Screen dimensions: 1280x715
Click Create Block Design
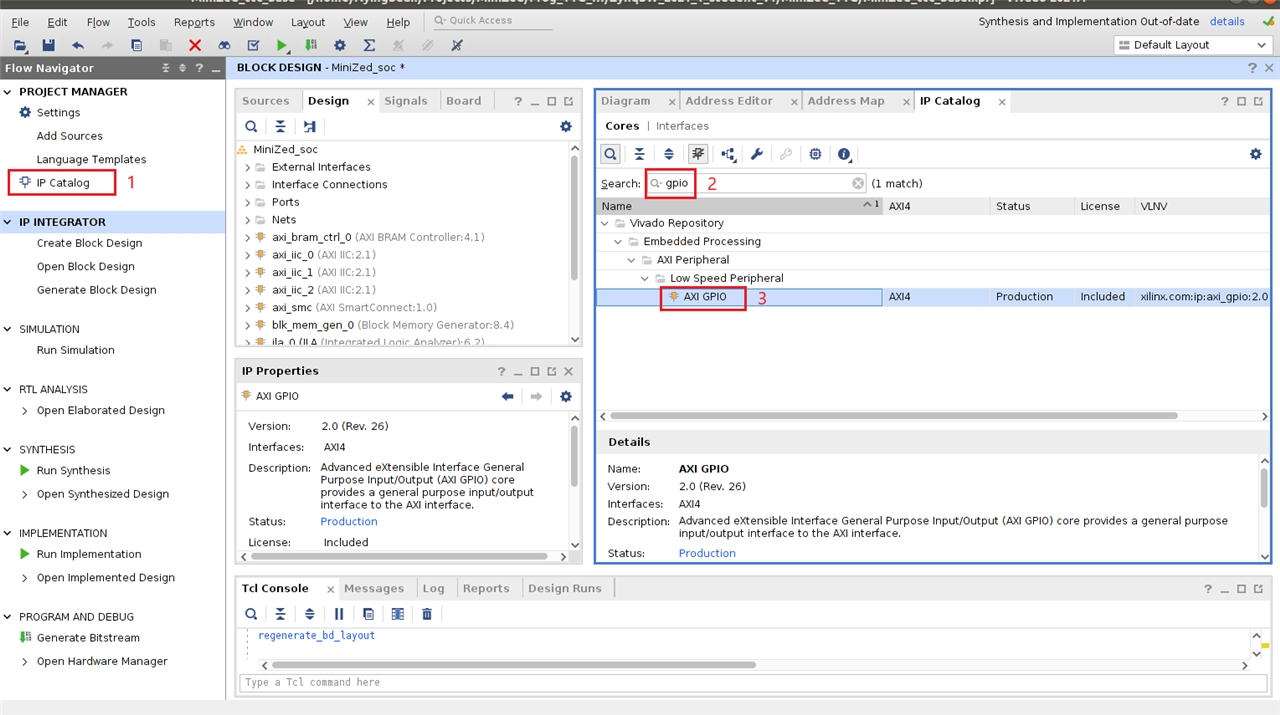89,243
